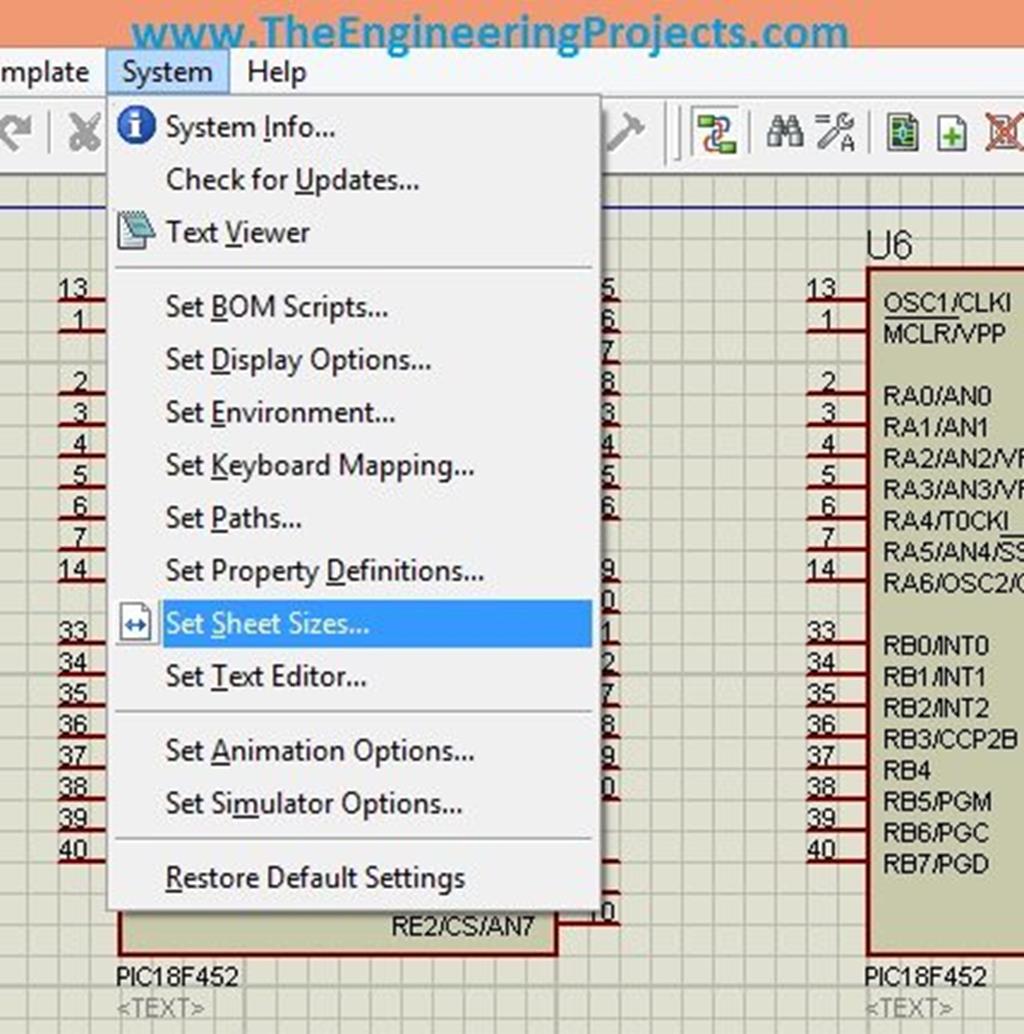Open the Help menu
This screenshot has height=1034, width=1024.
[276, 71]
